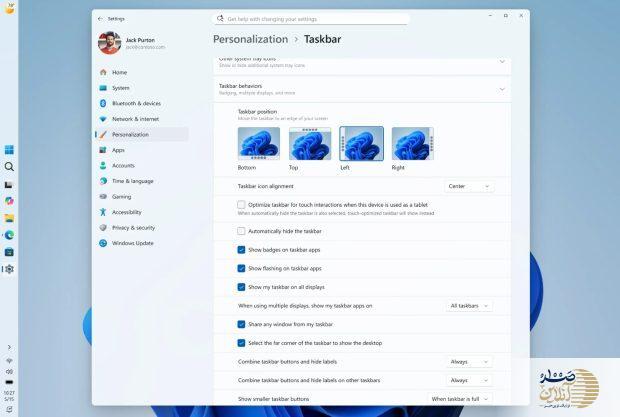Open Time & language category
620x417 pixels.
point(142,181)
